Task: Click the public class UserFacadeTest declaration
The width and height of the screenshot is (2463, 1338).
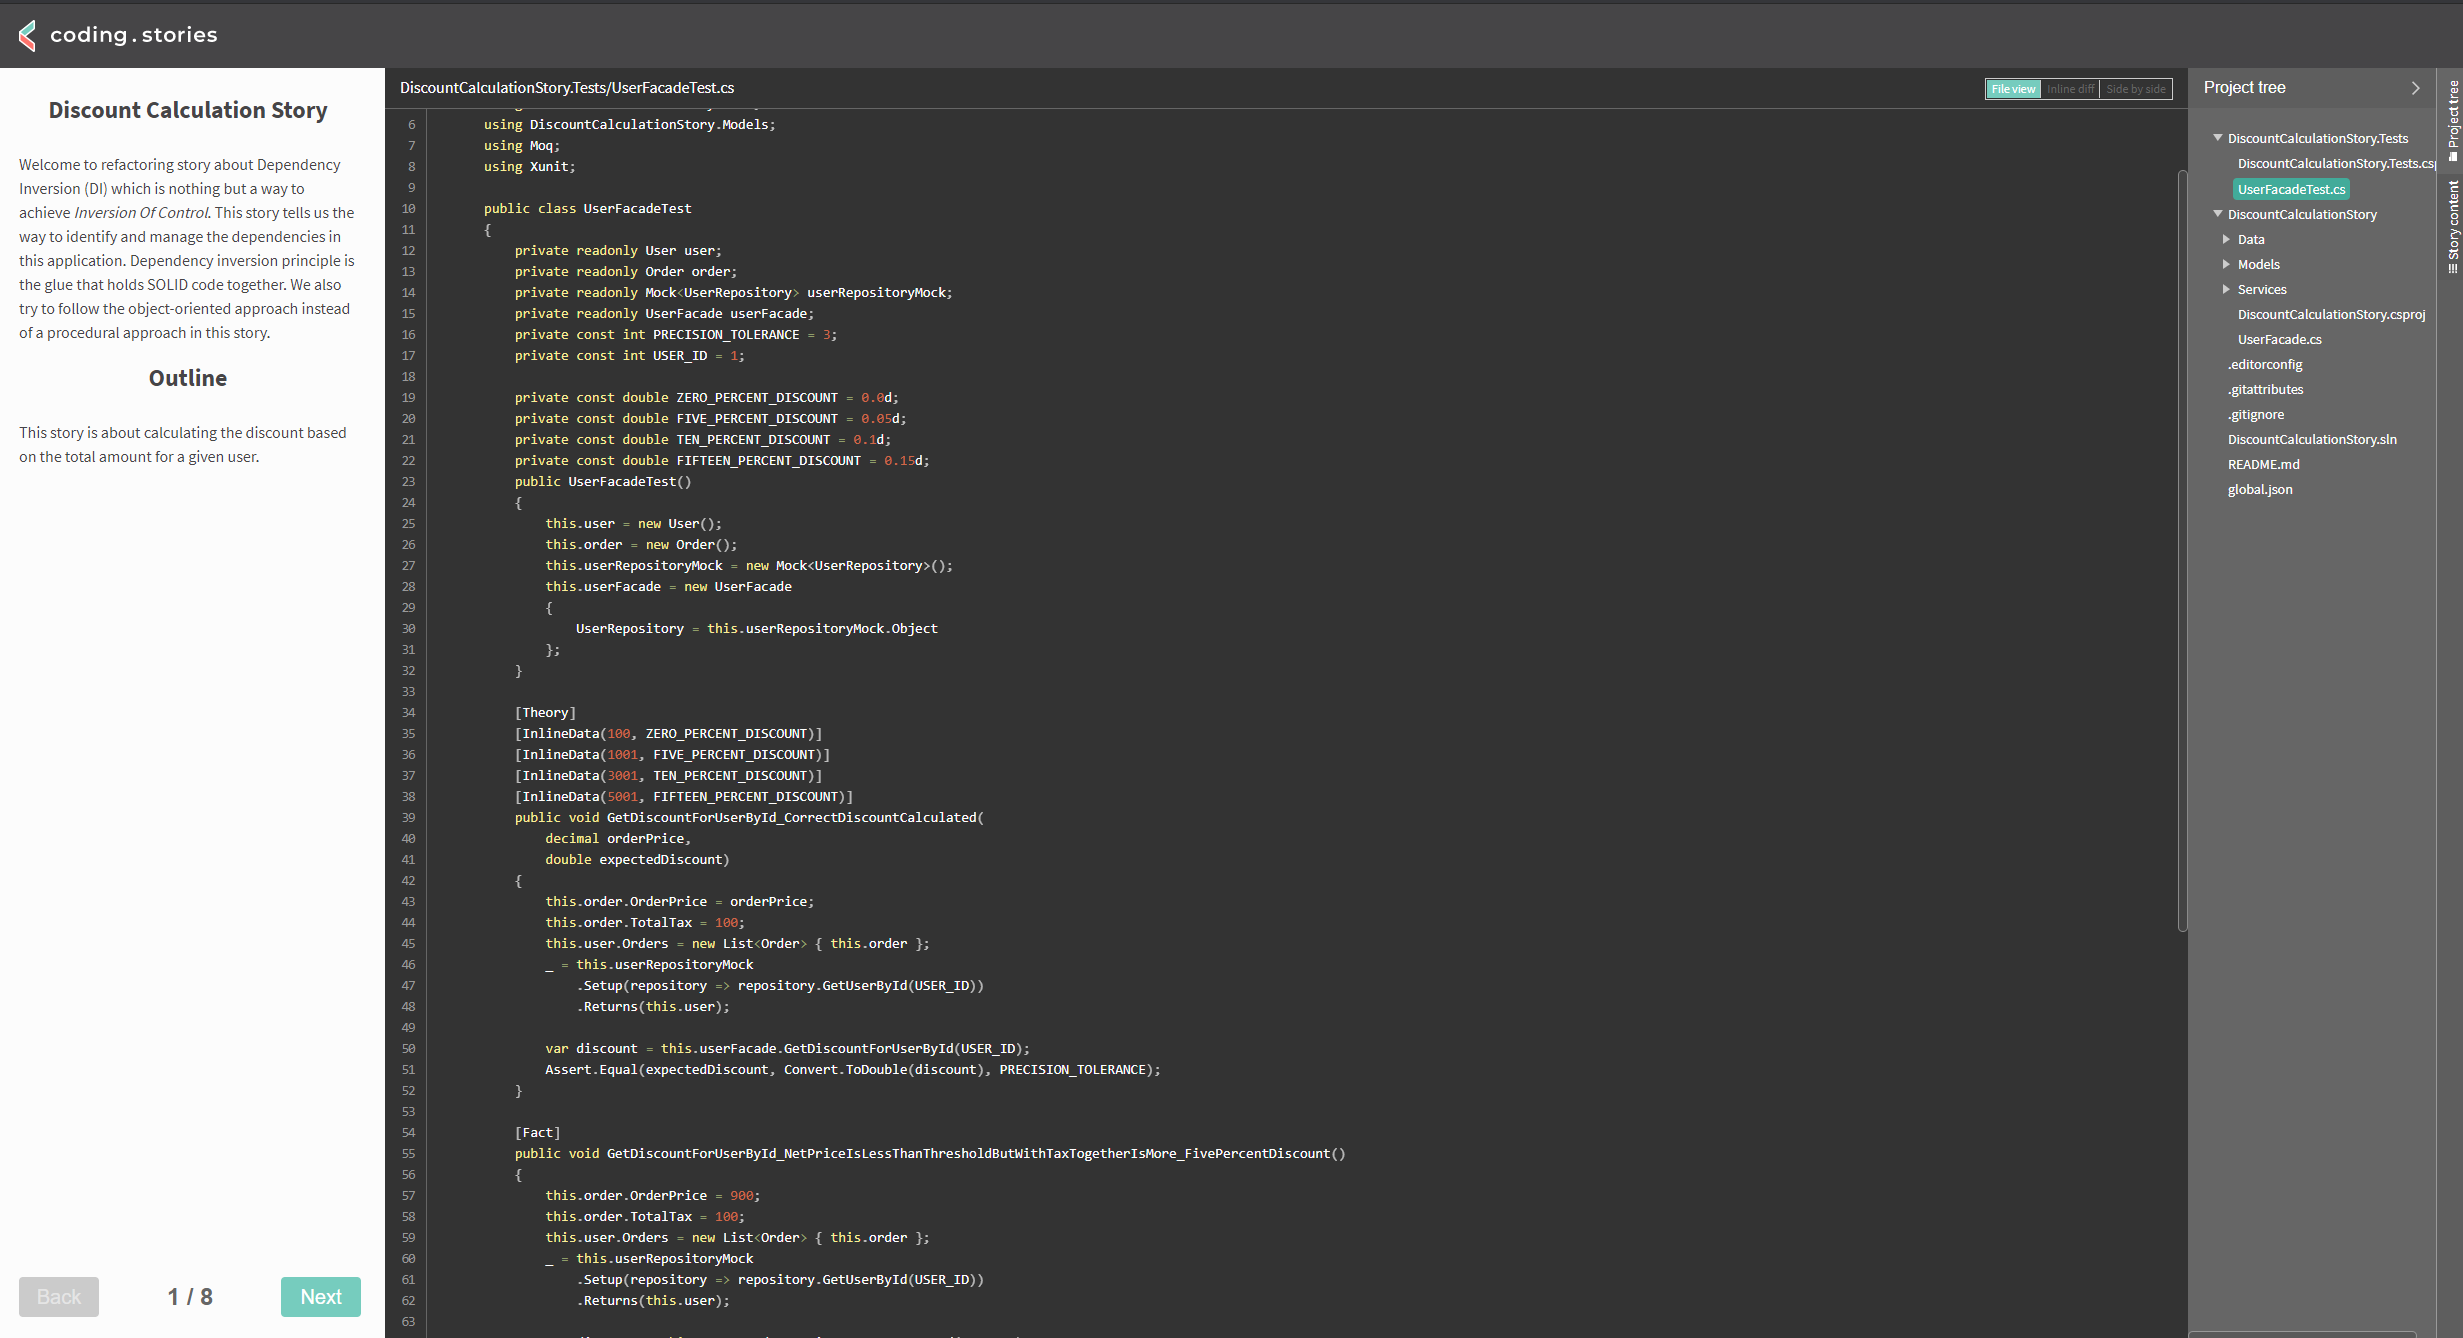Action: click(x=587, y=208)
